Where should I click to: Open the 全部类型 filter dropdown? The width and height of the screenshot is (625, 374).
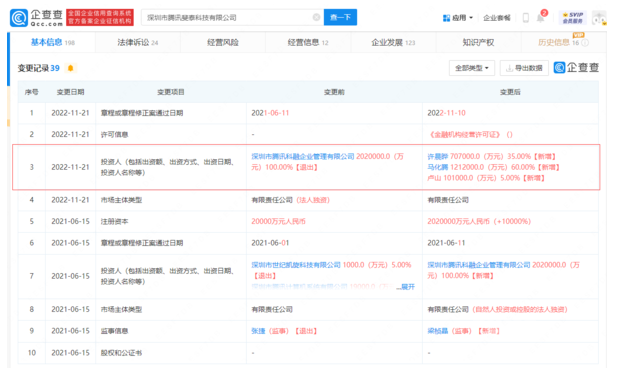point(472,68)
